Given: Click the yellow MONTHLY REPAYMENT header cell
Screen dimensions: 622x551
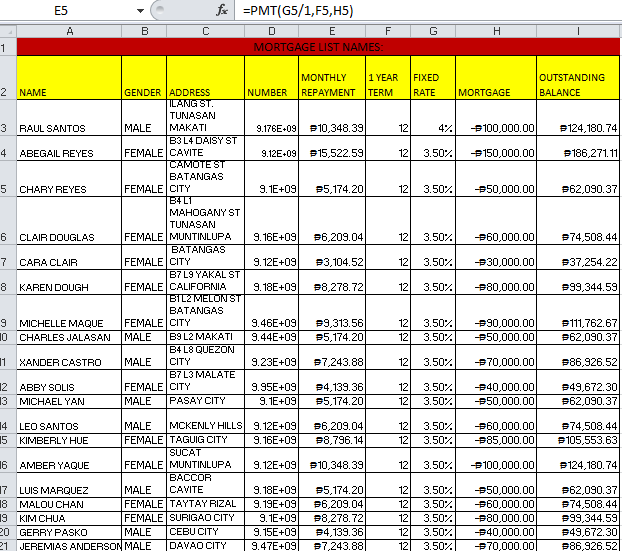Looking at the screenshot, I should coord(332,77).
